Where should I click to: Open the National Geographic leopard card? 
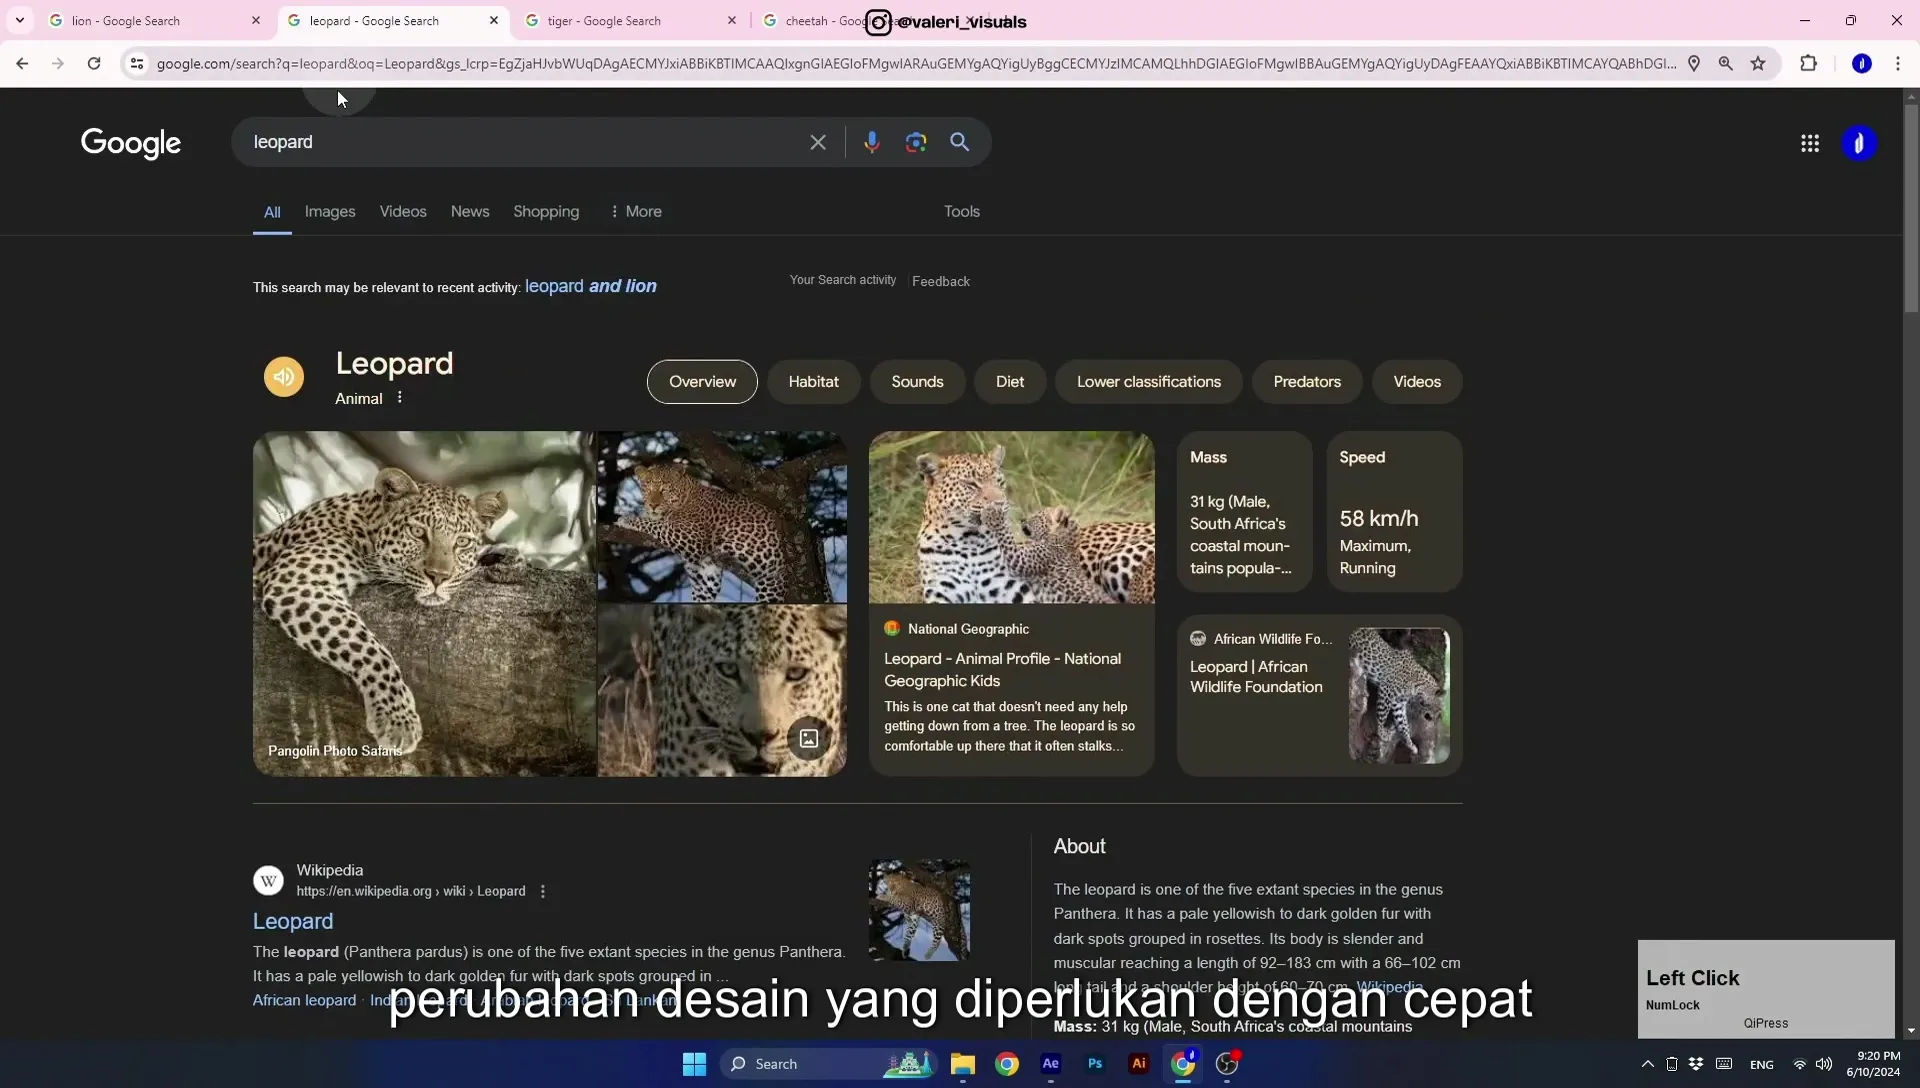(x=1011, y=604)
